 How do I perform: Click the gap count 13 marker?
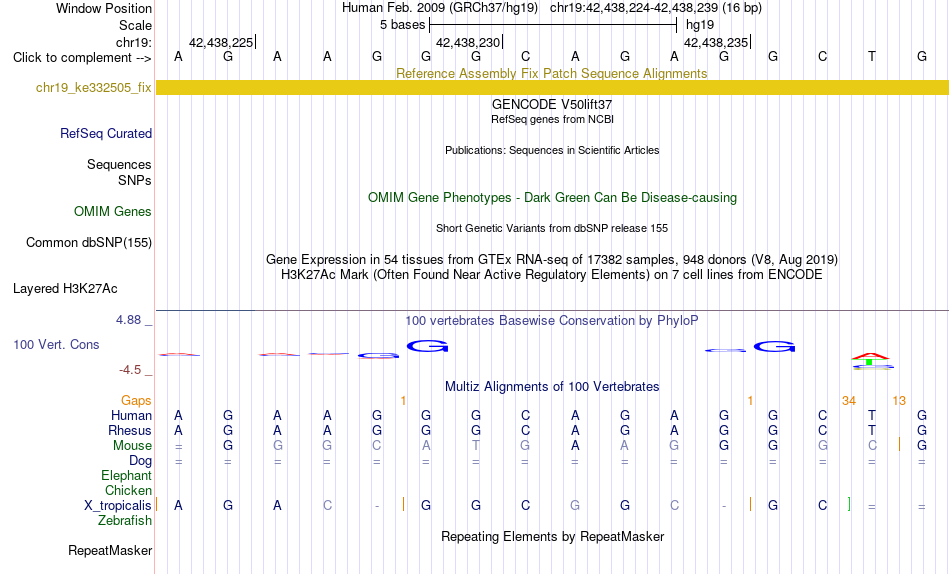899,401
